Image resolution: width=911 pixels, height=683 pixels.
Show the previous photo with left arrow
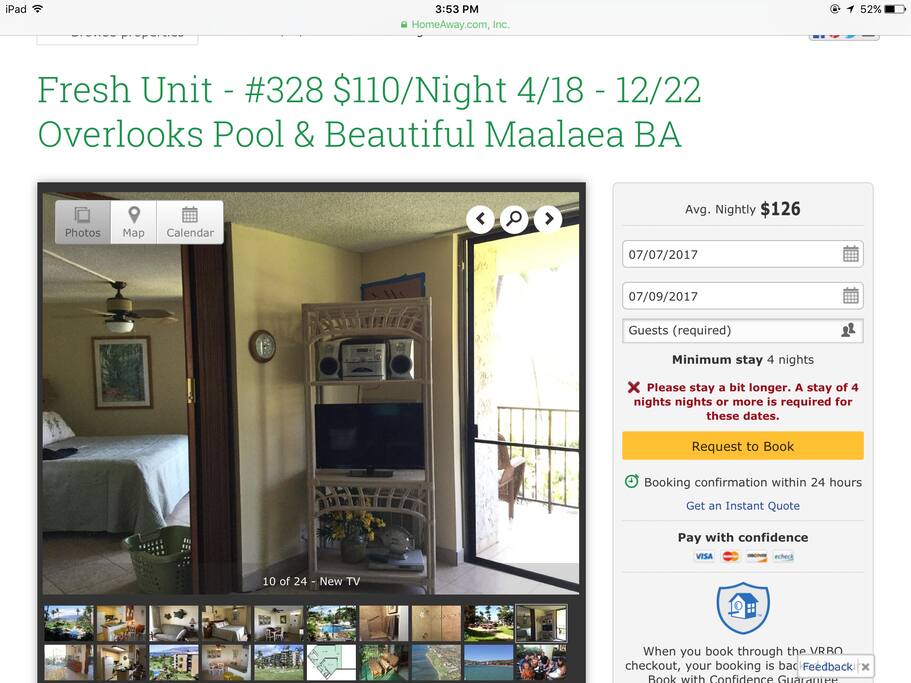coord(480,219)
